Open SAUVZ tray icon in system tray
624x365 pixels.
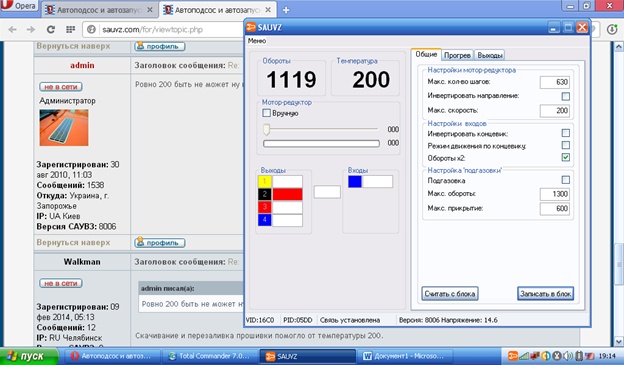pyautogui.click(x=513, y=355)
